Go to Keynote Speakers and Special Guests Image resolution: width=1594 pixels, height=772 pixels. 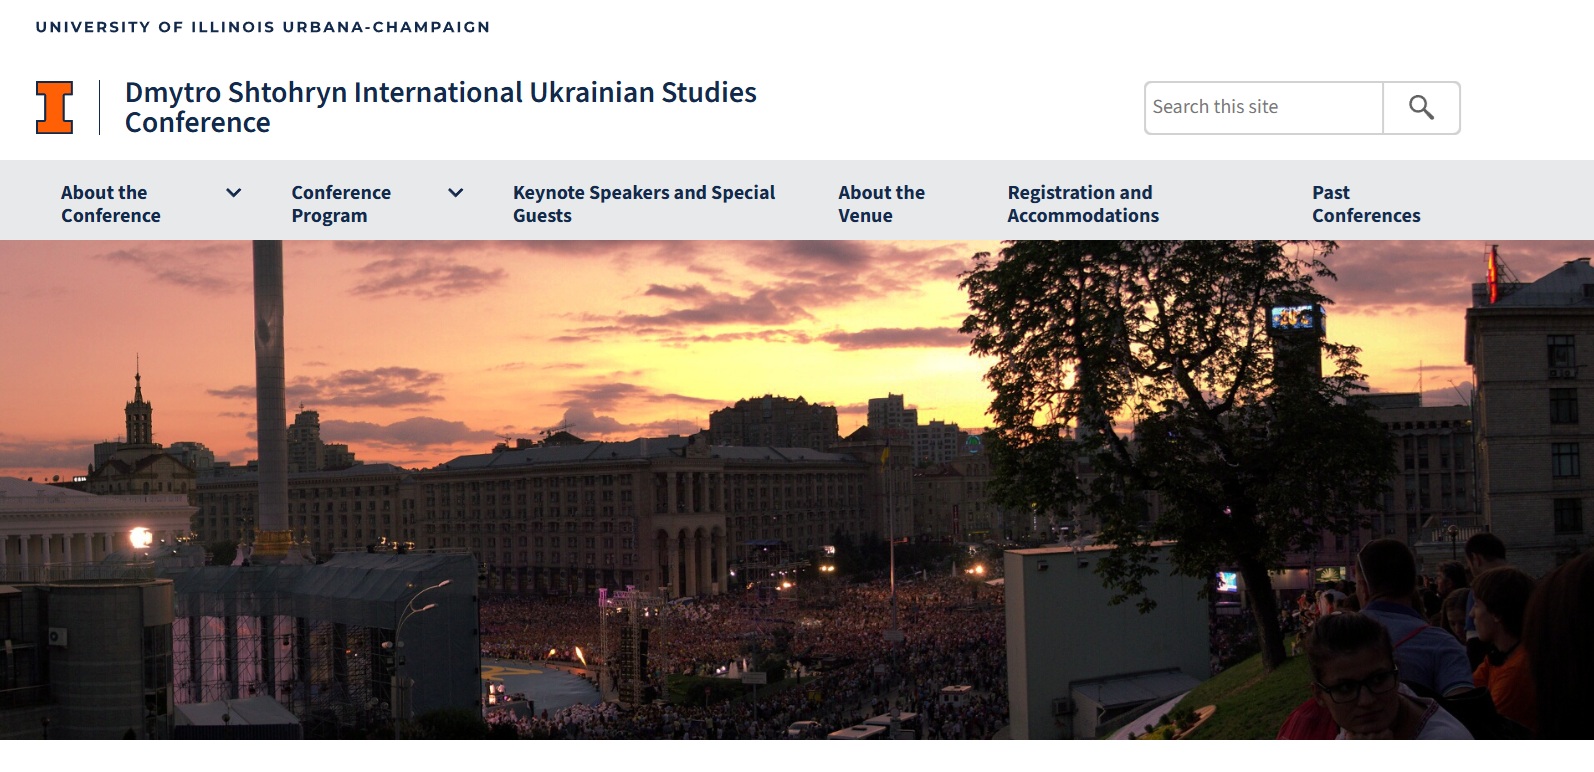point(643,204)
